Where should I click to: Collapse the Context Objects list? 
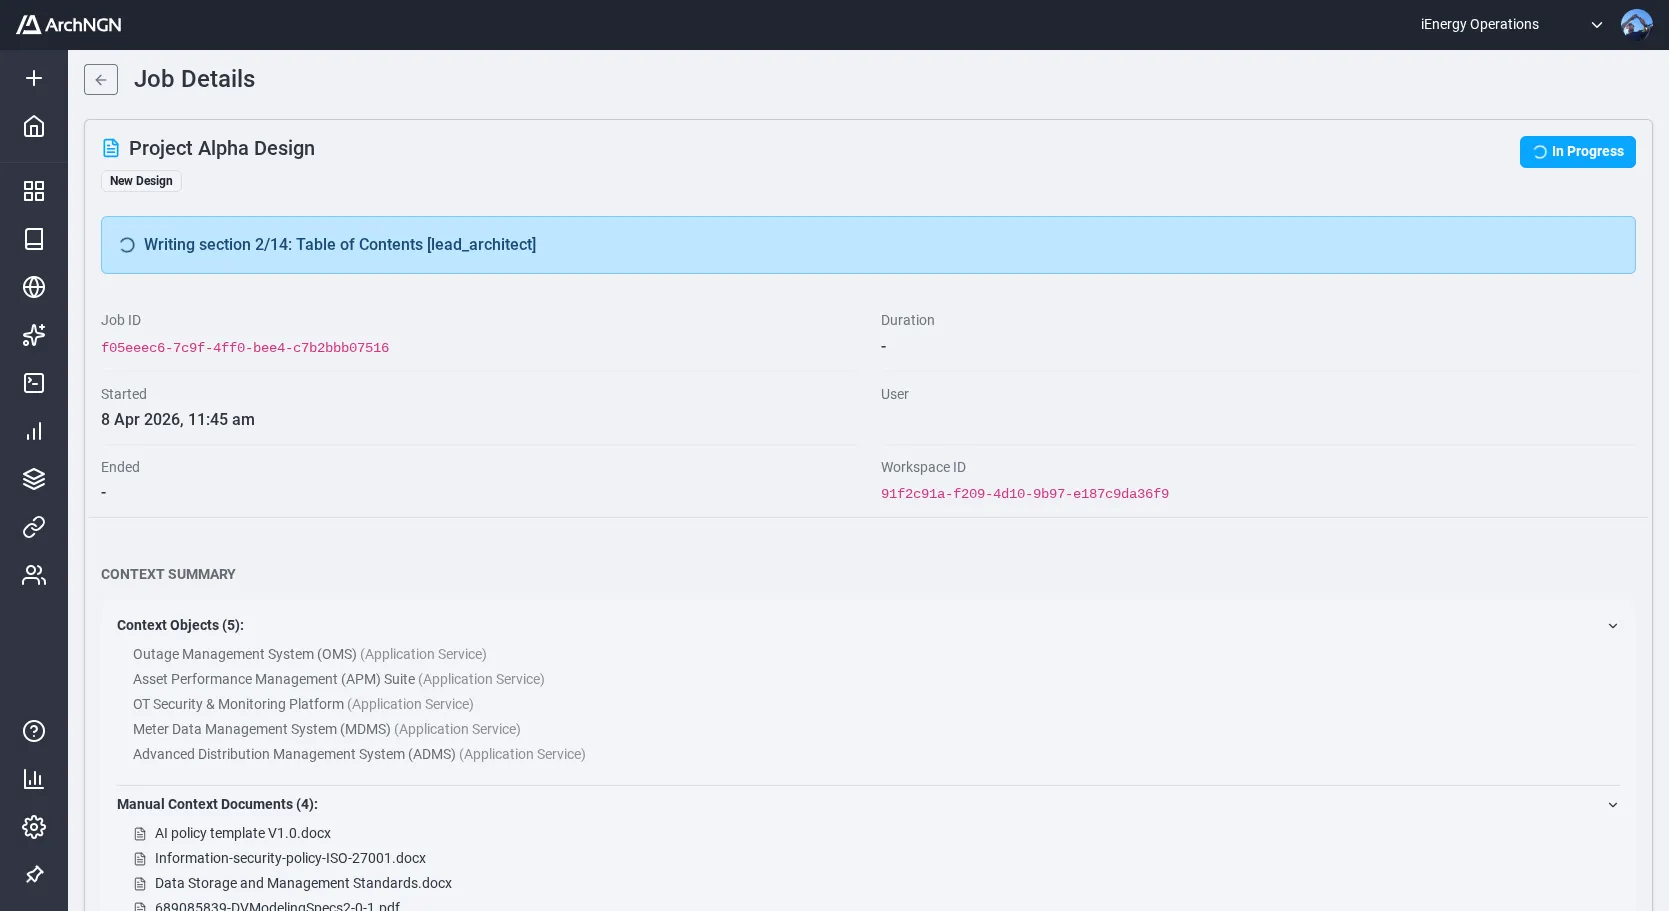point(1612,625)
